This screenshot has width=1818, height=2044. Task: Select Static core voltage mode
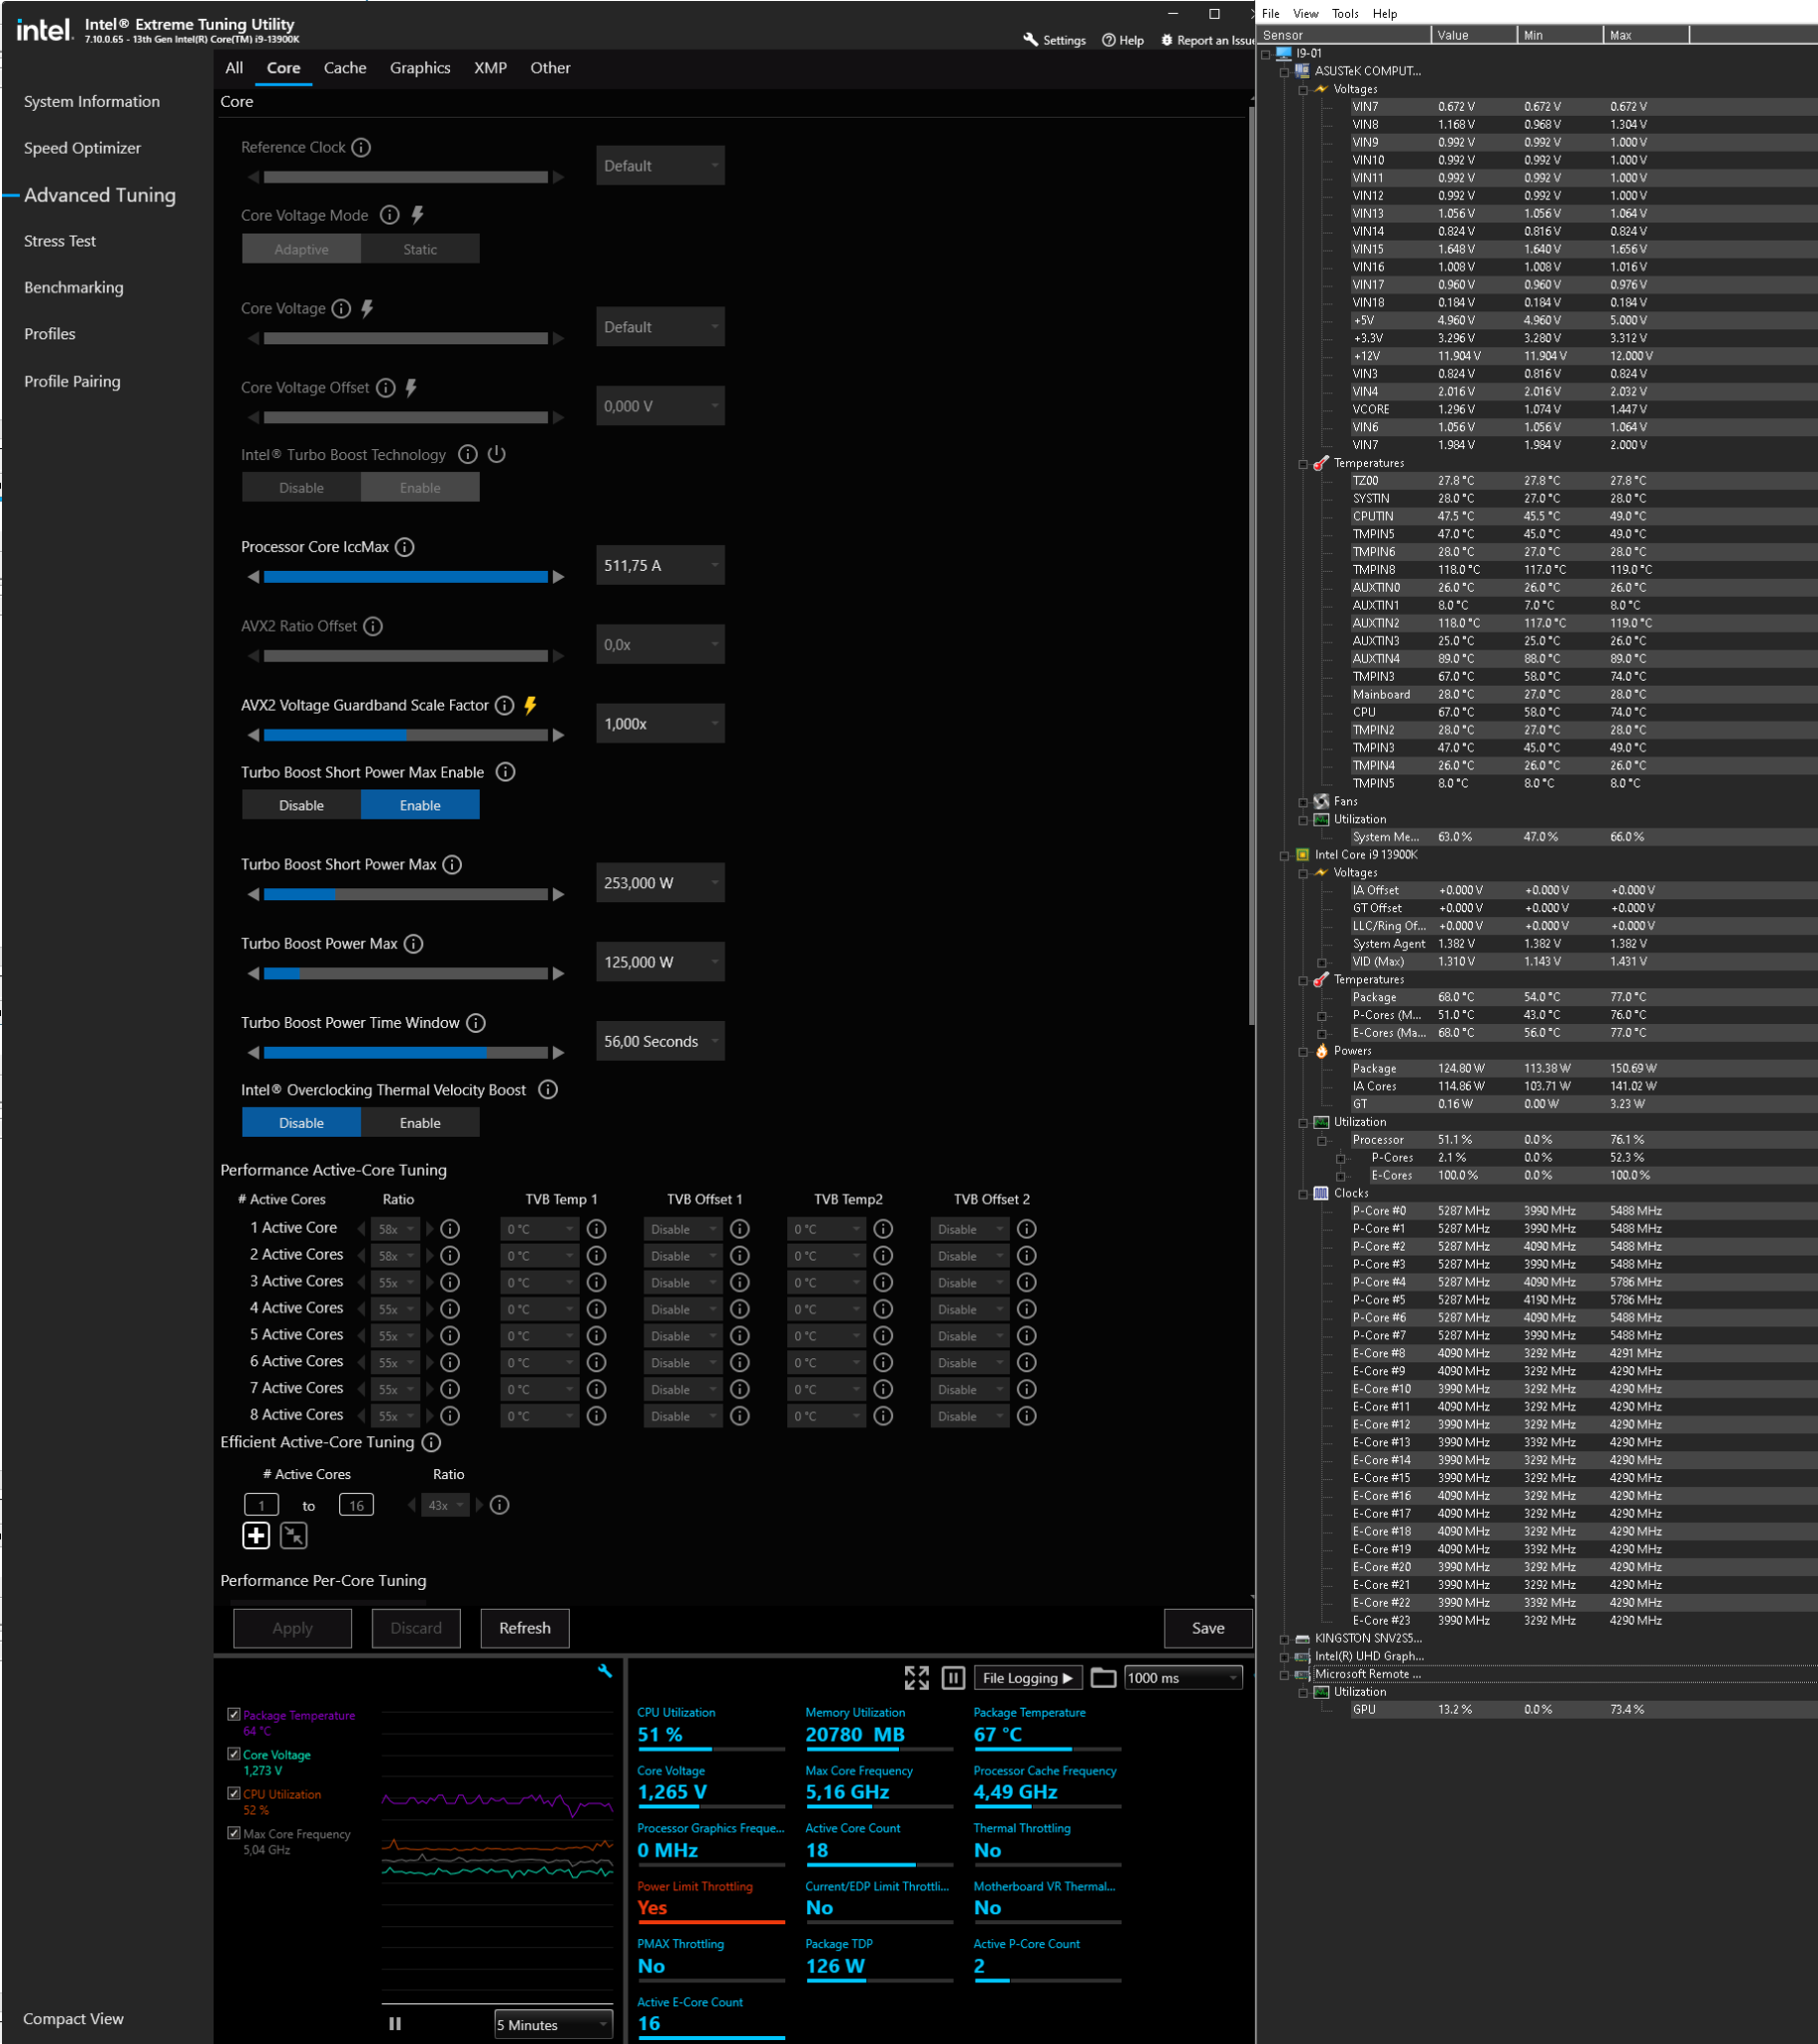420,250
